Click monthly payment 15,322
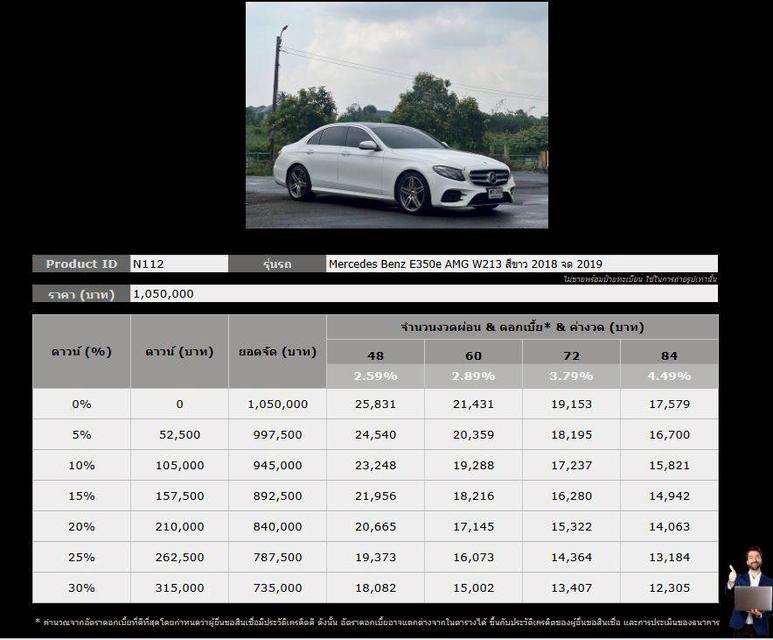The image size is (773, 640). 571,527
